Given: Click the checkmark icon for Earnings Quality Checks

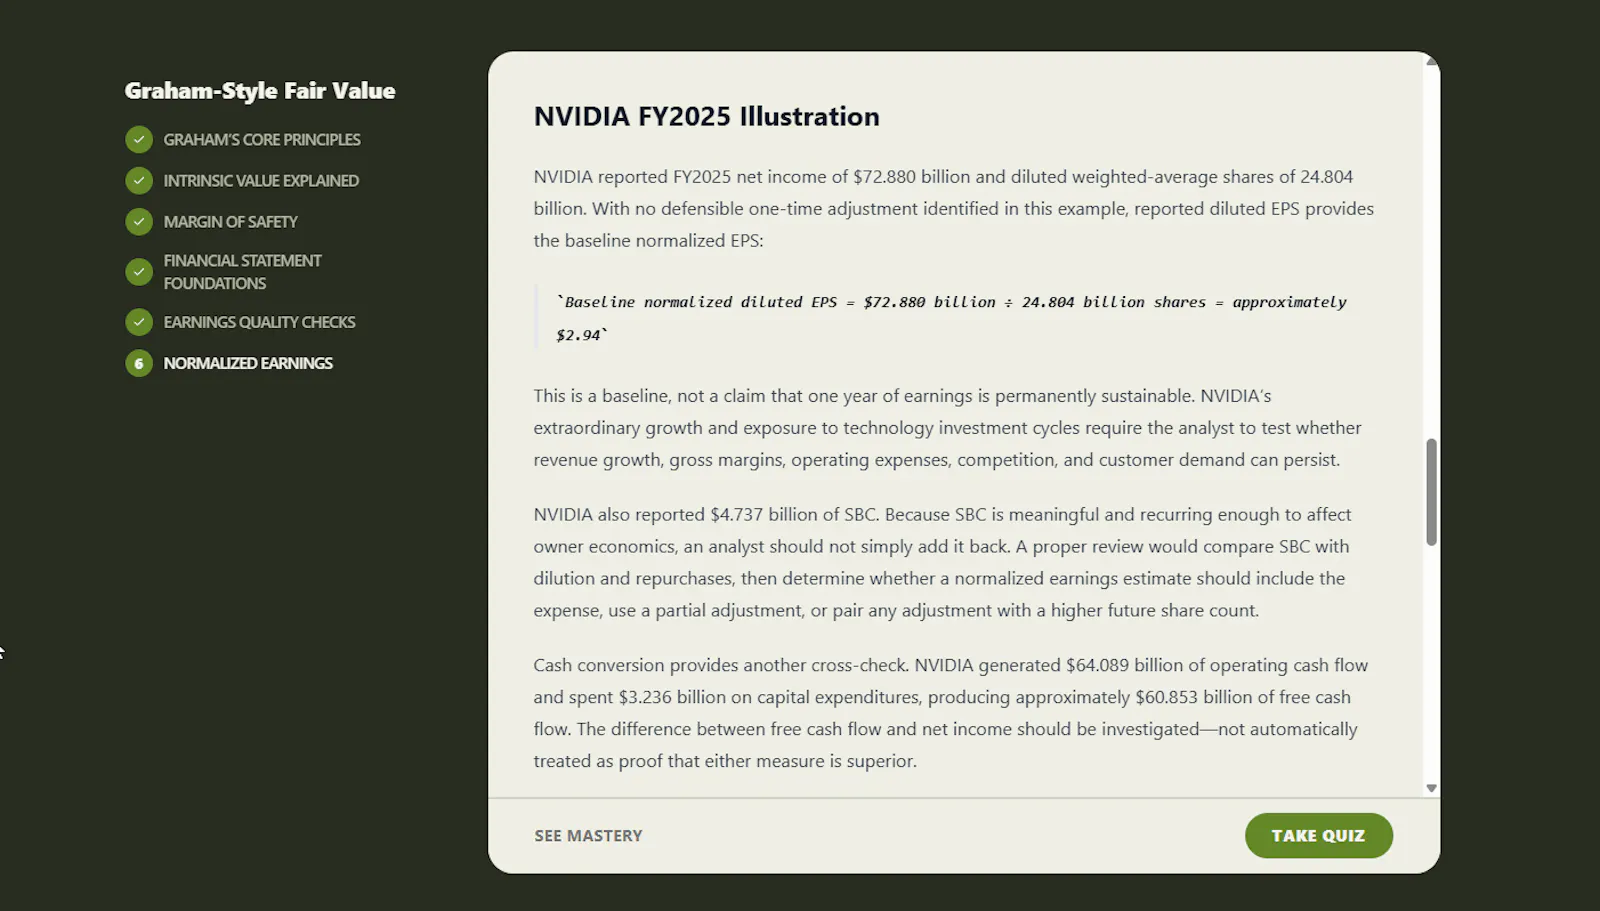Looking at the screenshot, I should pos(139,322).
